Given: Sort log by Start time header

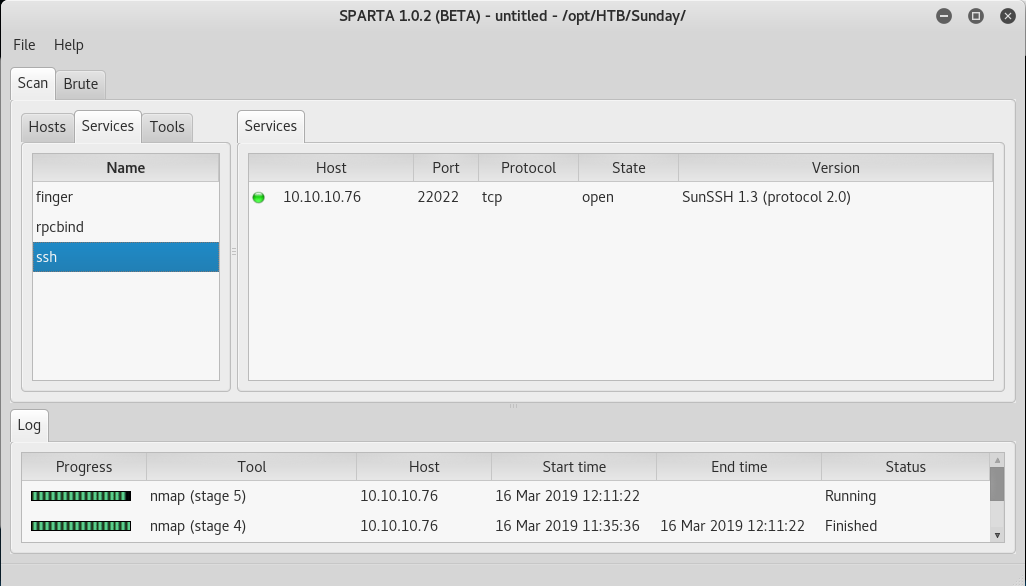Looking at the screenshot, I should coord(574,467).
